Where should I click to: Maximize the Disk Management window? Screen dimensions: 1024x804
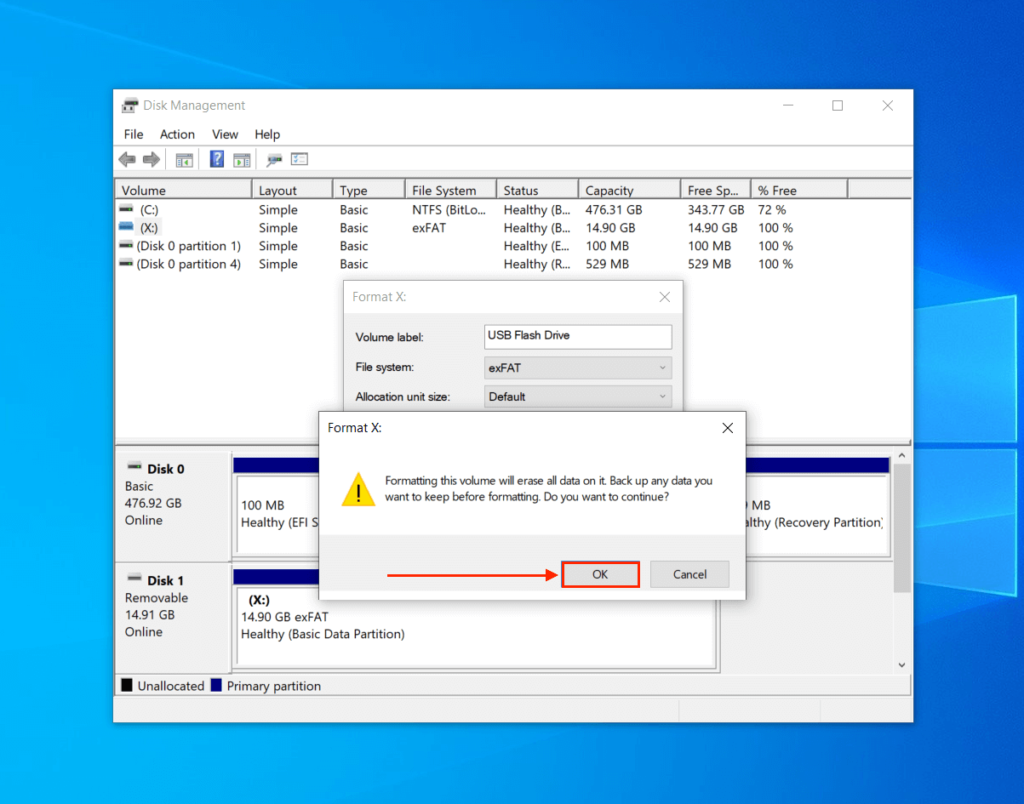(x=837, y=105)
